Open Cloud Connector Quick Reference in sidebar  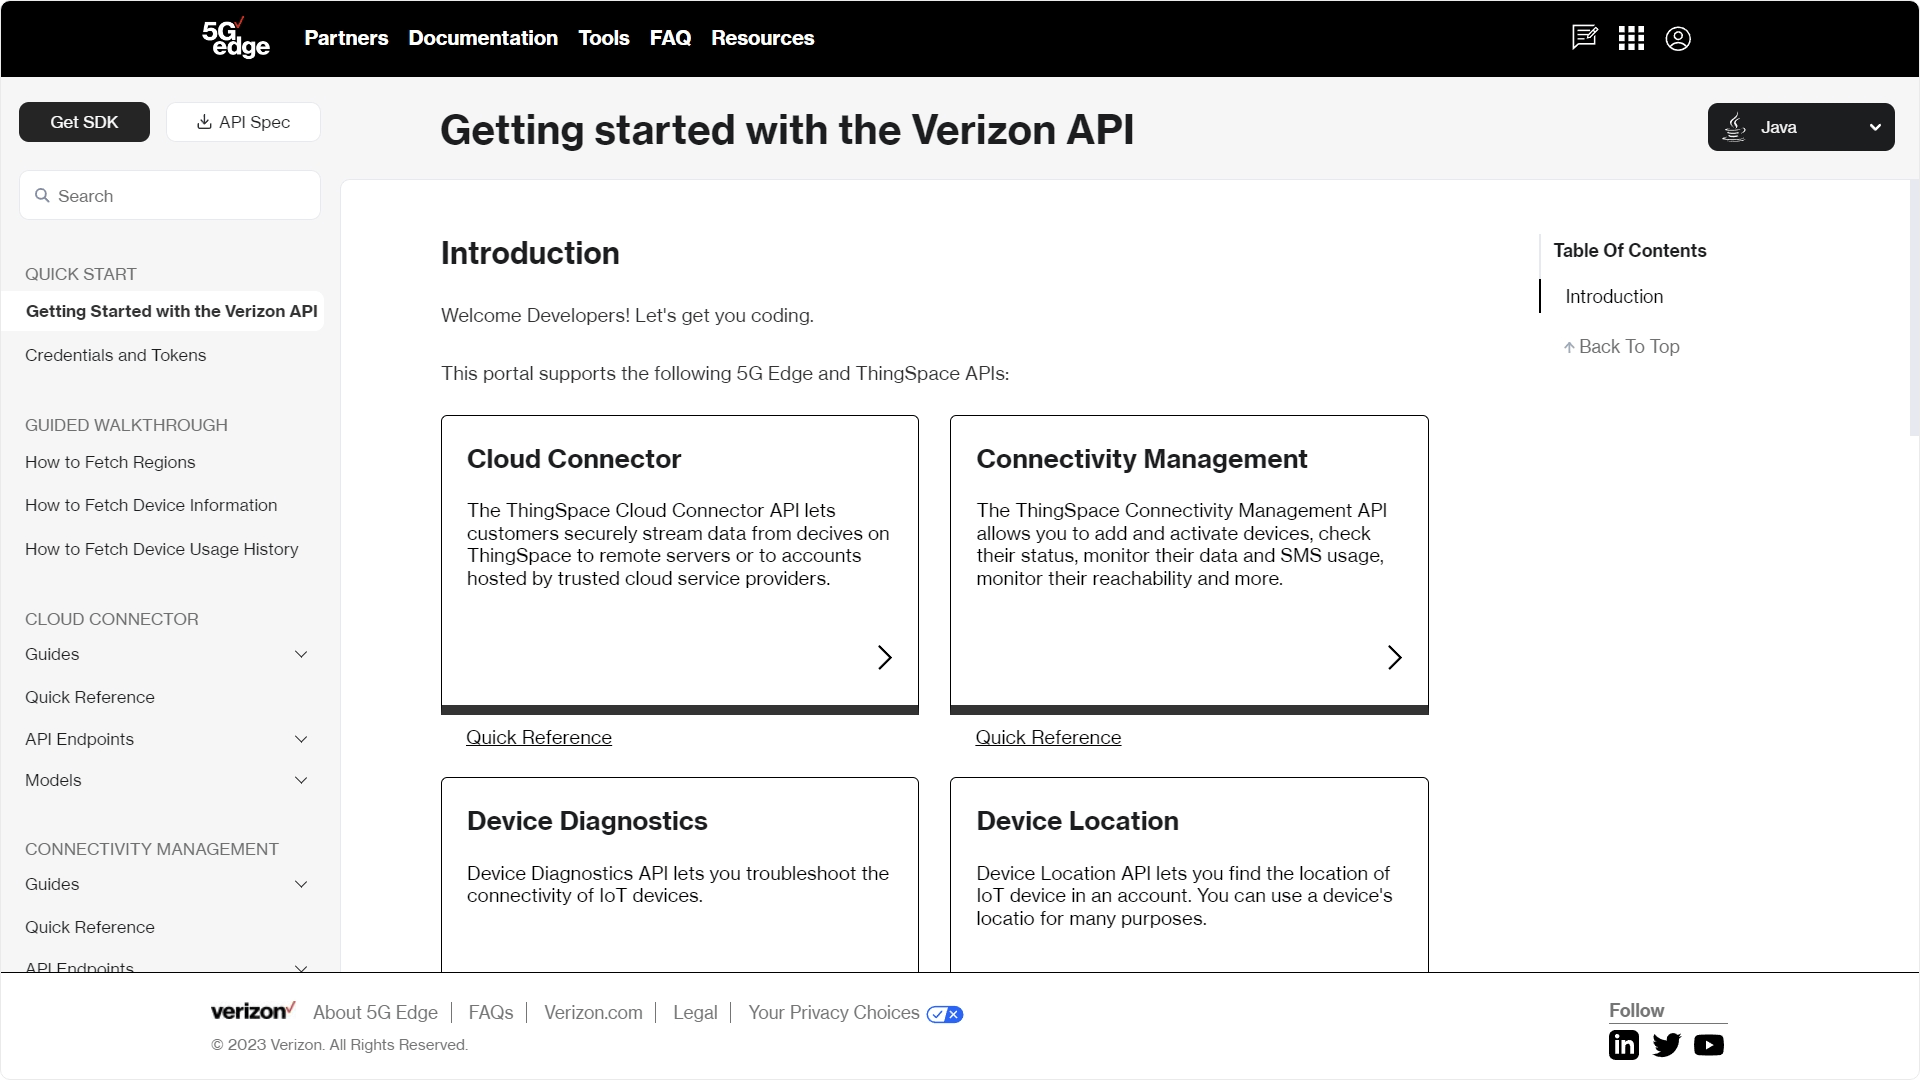[x=90, y=697]
